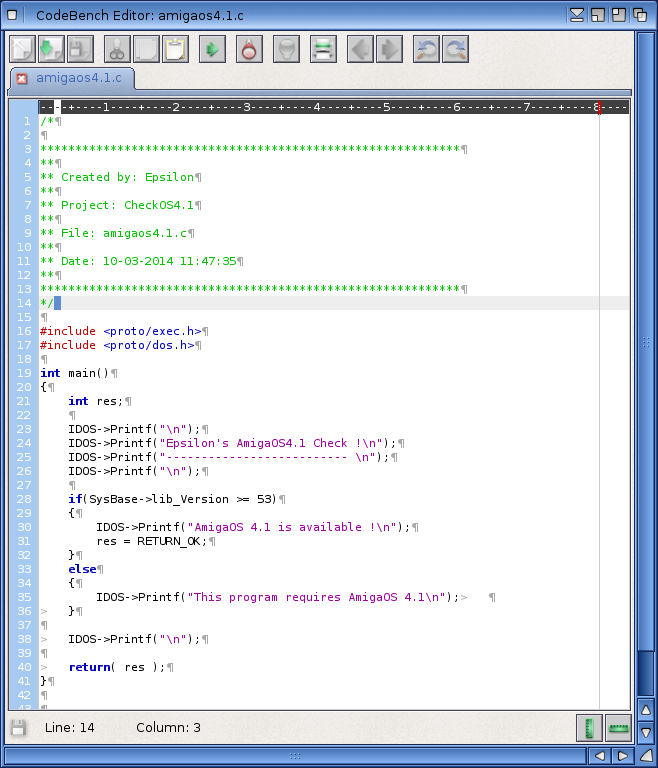Viewport: 658px width, 768px height.
Task: Click the 'res = RETURN_OK;' line
Action: coord(152,541)
